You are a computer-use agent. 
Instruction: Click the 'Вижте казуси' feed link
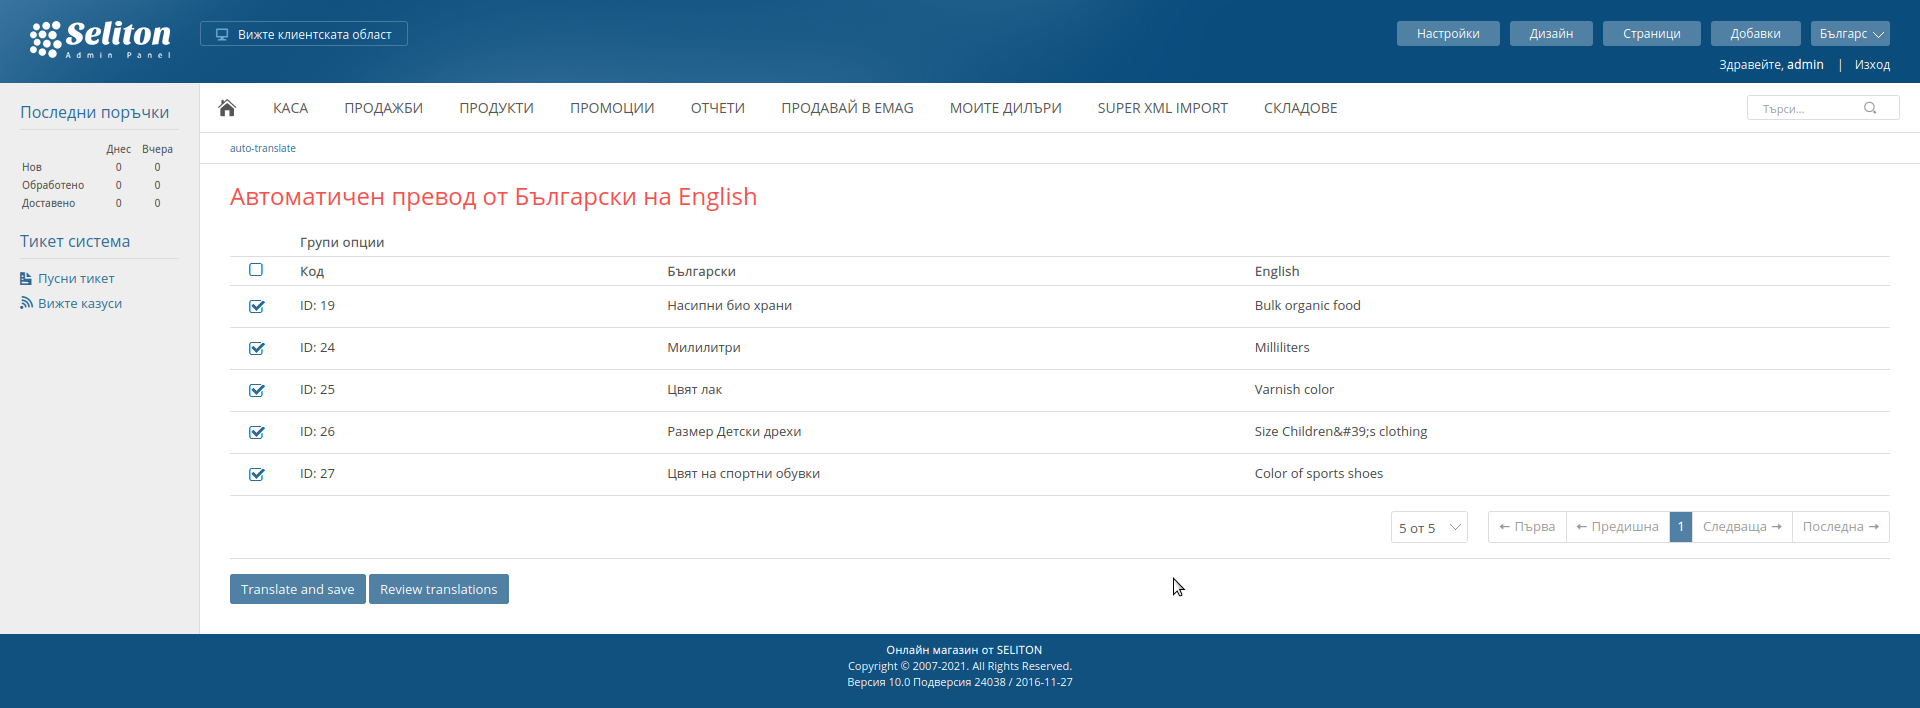(x=79, y=304)
